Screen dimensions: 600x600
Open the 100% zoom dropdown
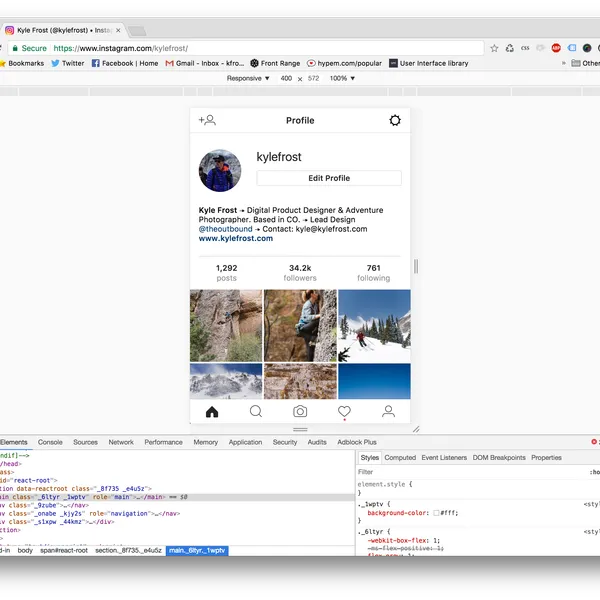pyautogui.click(x=342, y=78)
